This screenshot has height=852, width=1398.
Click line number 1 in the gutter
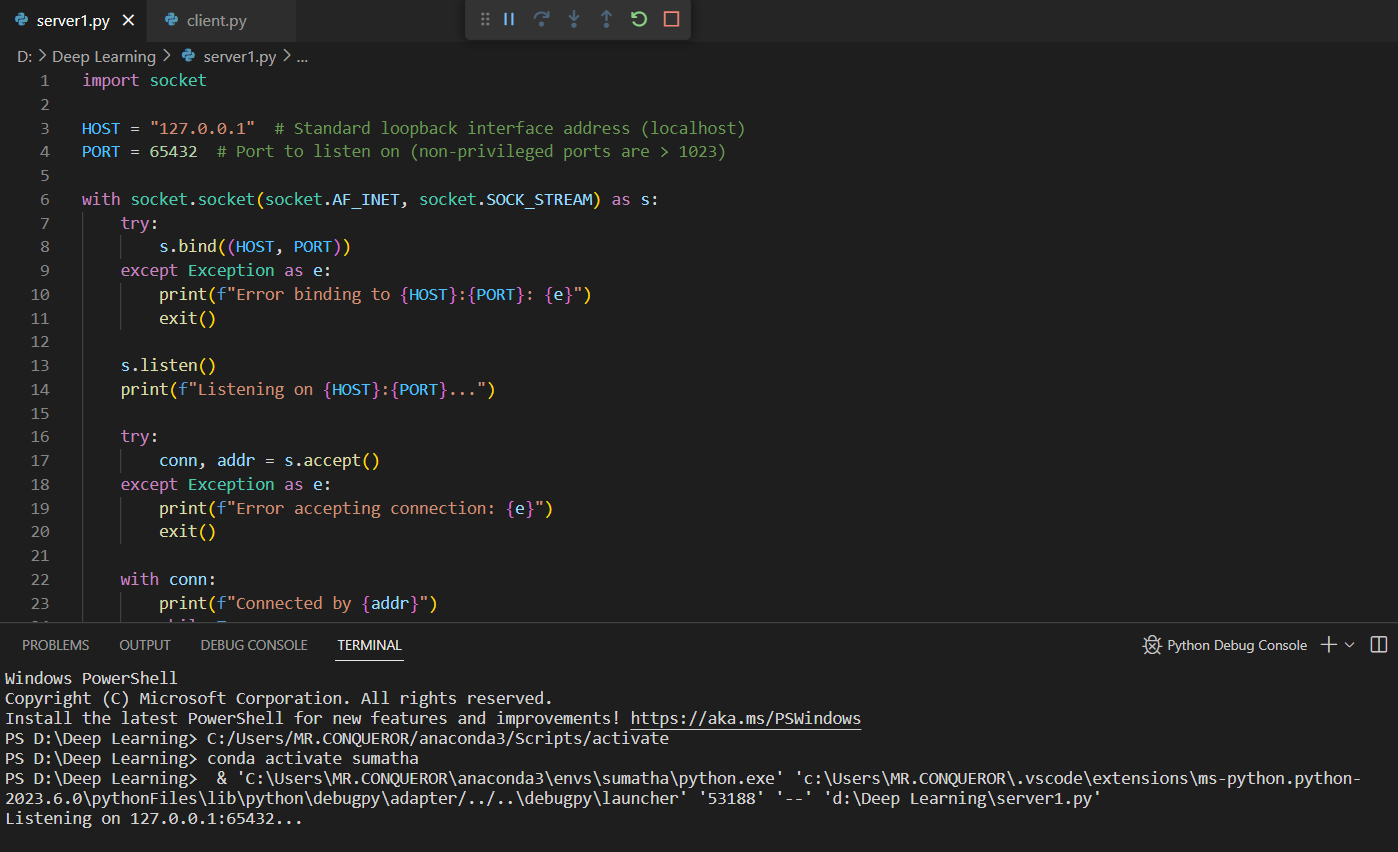[x=44, y=80]
